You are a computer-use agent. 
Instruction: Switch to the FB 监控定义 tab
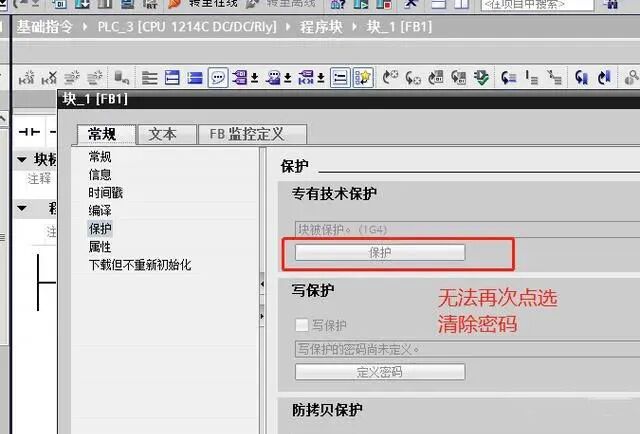[252, 134]
